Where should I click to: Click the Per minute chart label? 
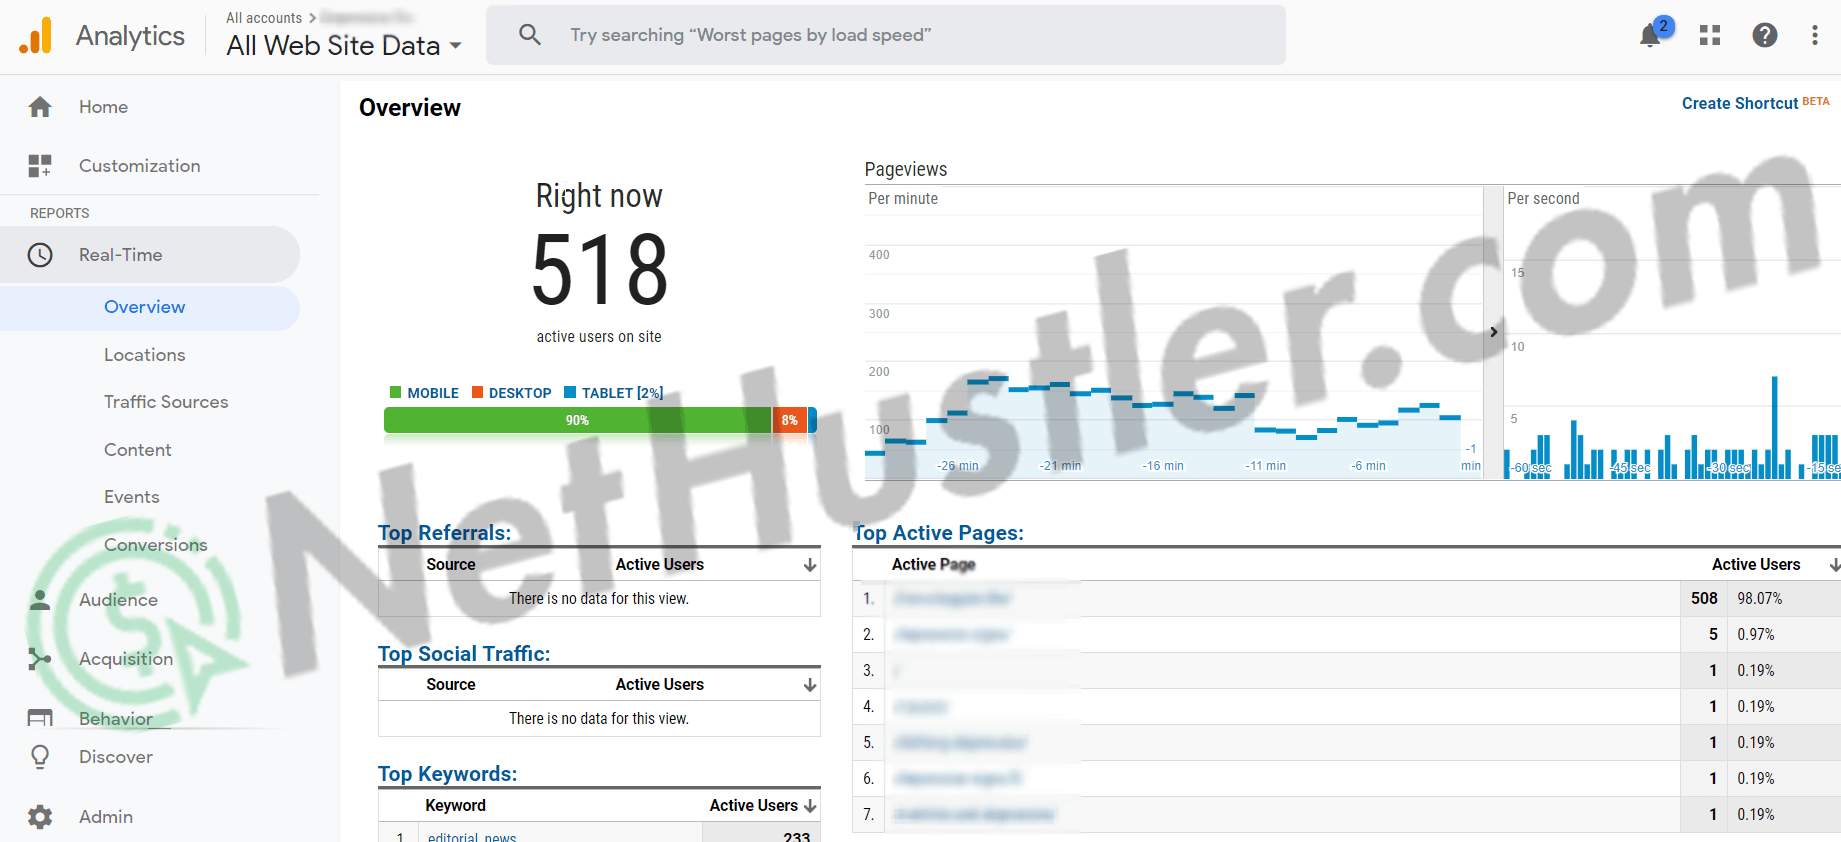[903, 199]
